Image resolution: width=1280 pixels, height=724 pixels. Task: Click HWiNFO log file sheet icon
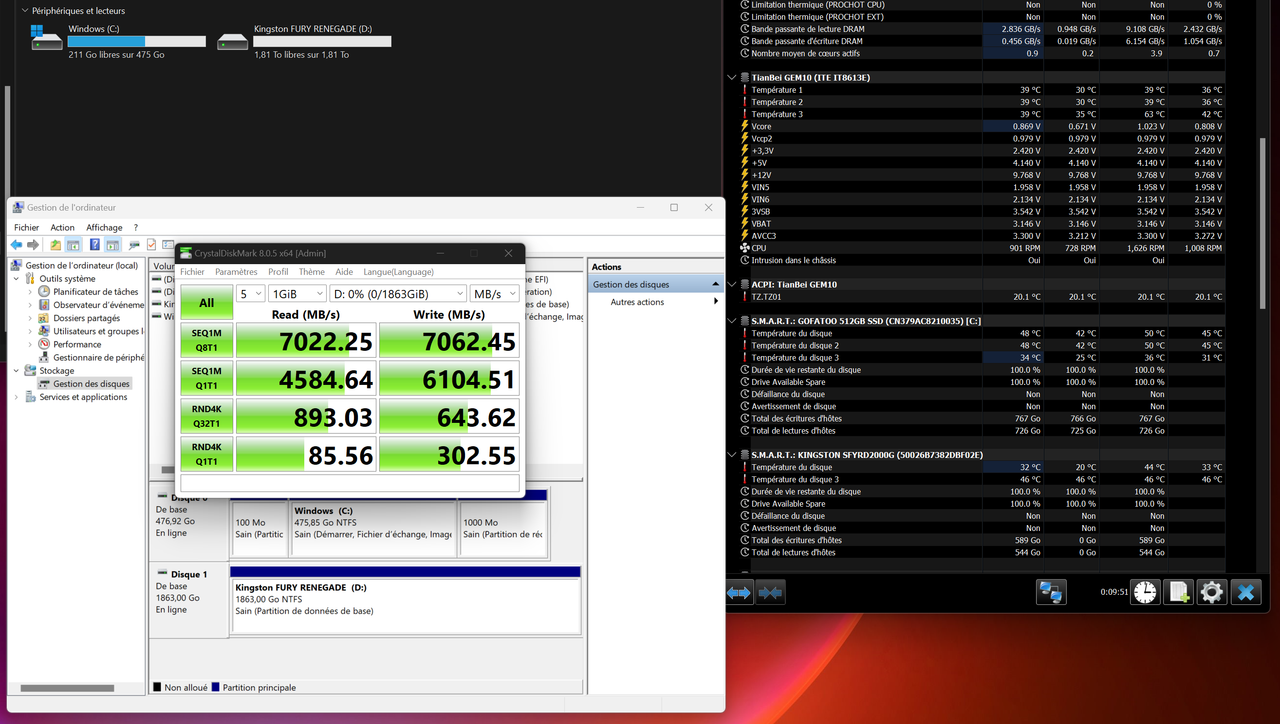(1179, 592)
